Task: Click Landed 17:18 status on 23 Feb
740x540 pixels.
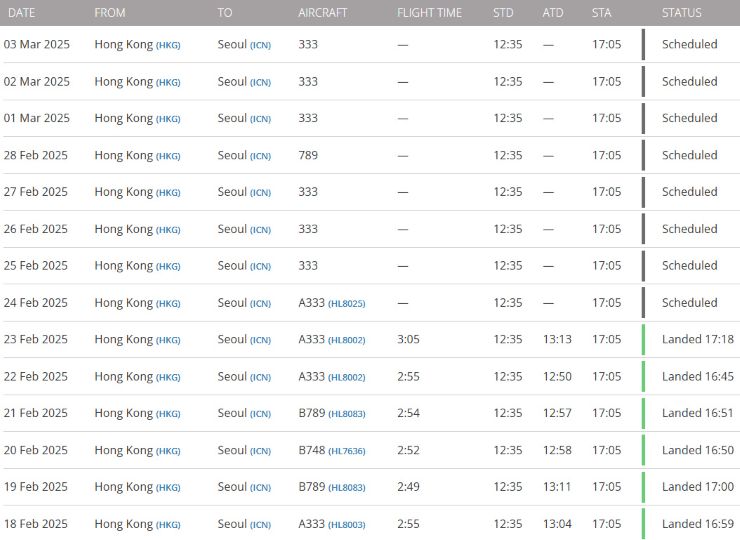Action: pos(698,339)
